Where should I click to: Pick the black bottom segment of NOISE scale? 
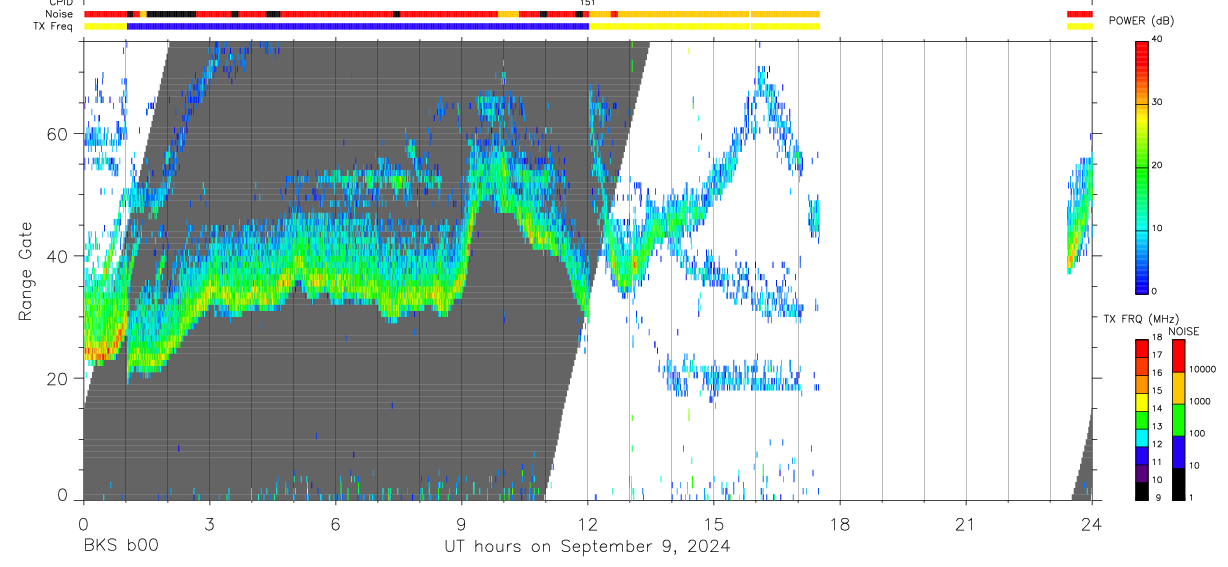(x=1178, y=484)
